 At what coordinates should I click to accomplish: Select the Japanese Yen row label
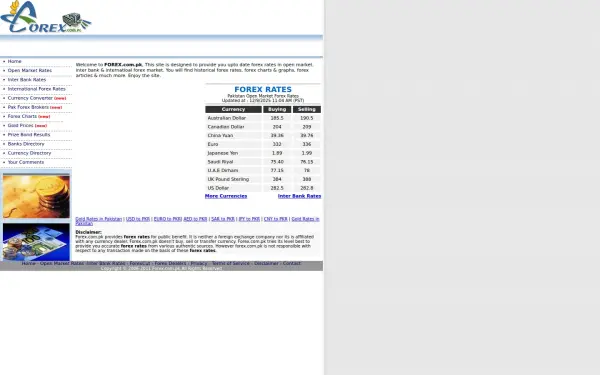[x=223, y=153]
